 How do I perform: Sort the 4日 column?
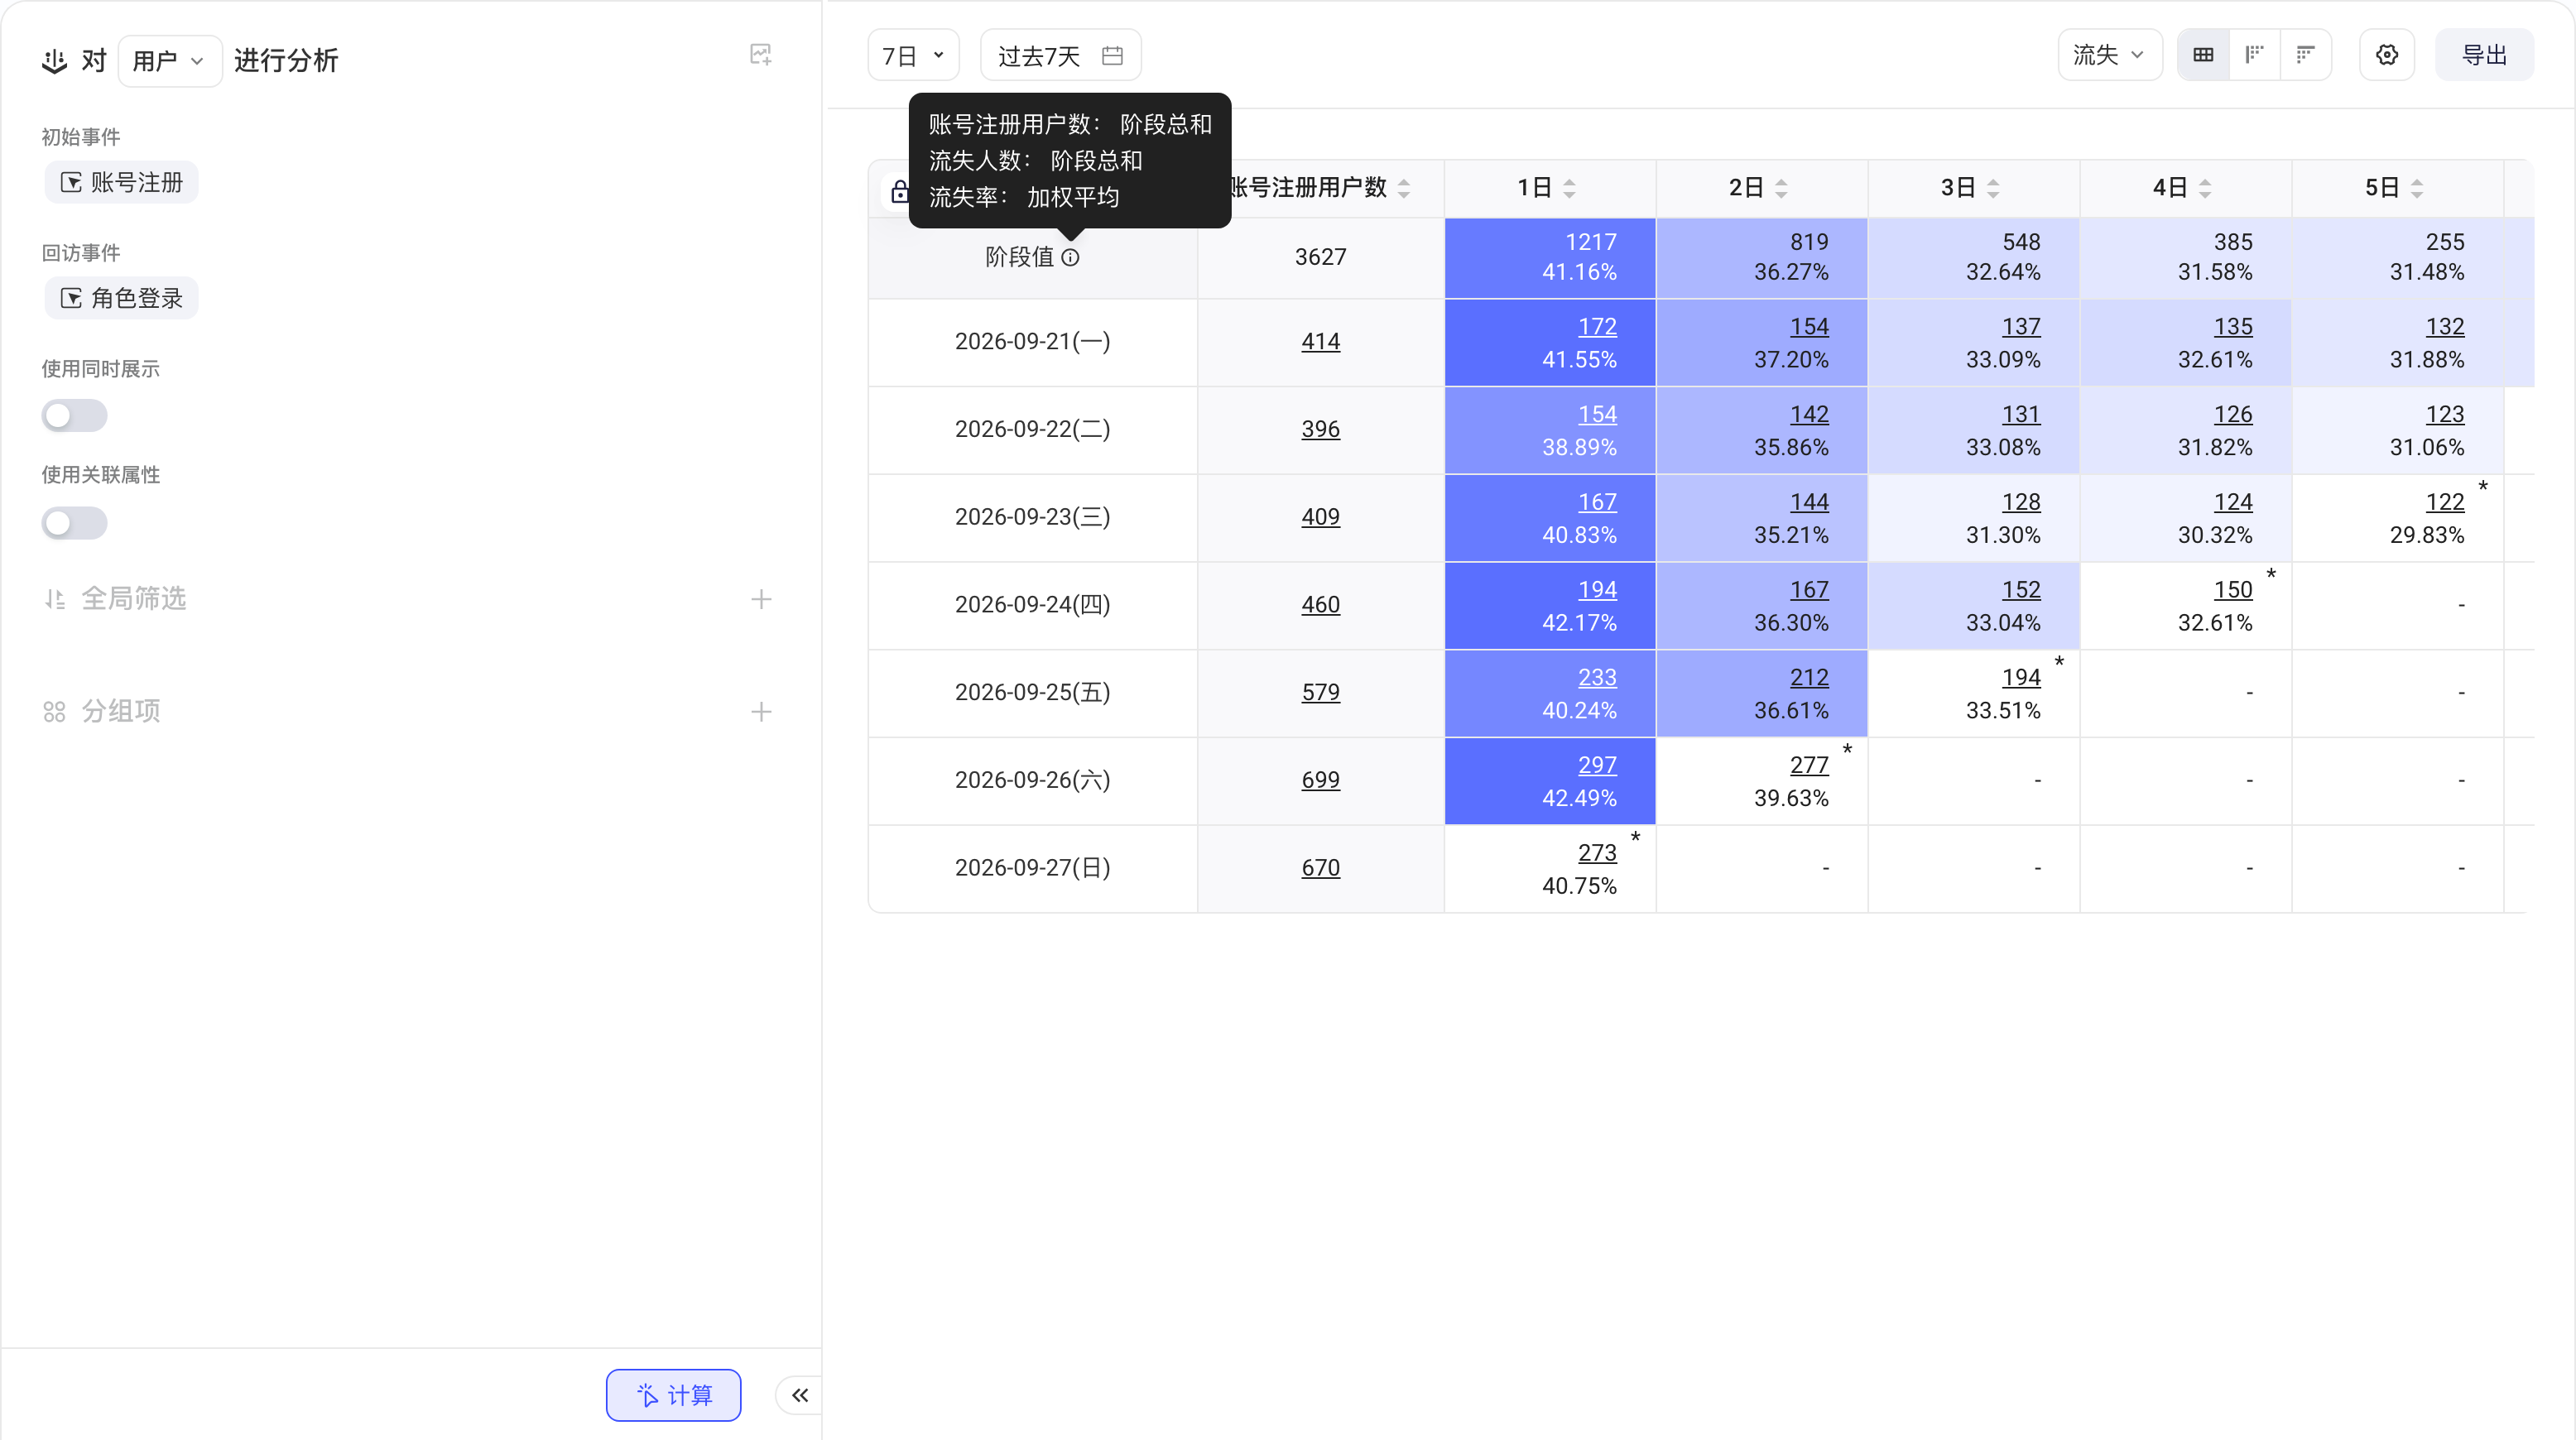pyautogui.click(x=2205, y=188)
